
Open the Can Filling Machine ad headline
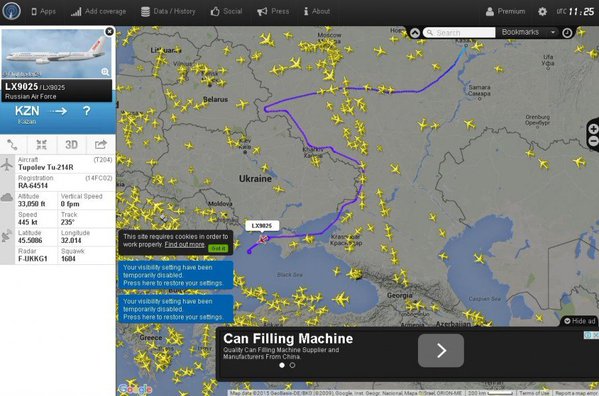pyautogui.click(x=288, y=339)
